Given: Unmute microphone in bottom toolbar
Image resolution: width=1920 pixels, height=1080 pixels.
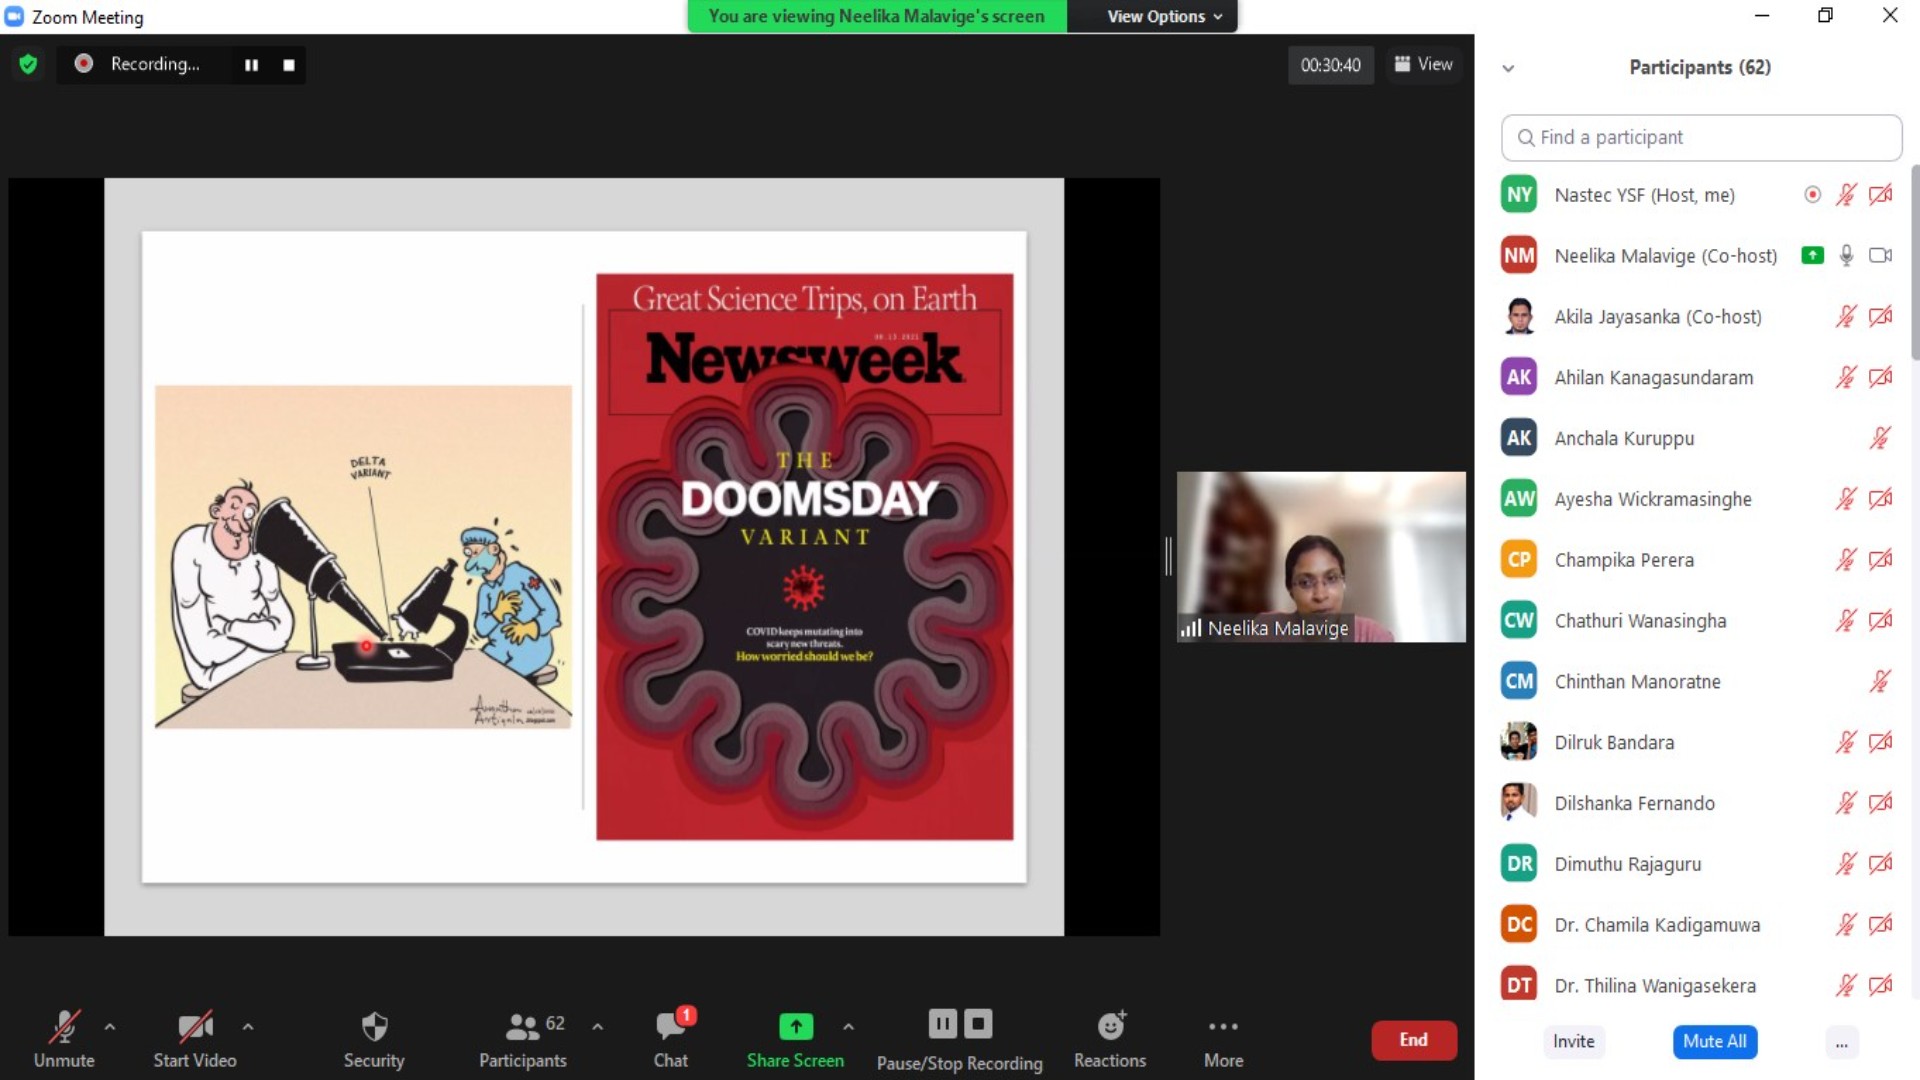Looking at the screenshot, I should click(64, 1040).
